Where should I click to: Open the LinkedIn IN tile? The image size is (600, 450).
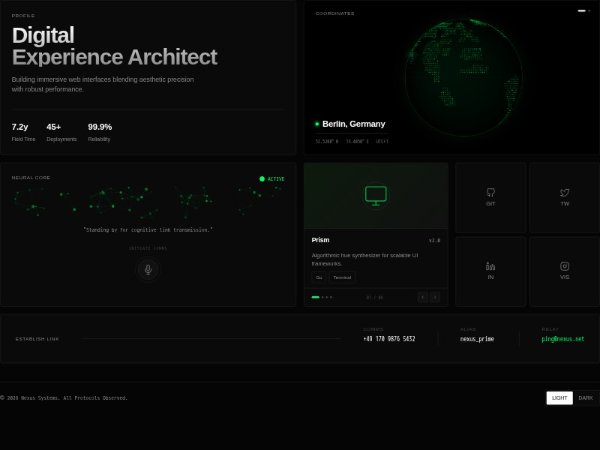point(490,271)
